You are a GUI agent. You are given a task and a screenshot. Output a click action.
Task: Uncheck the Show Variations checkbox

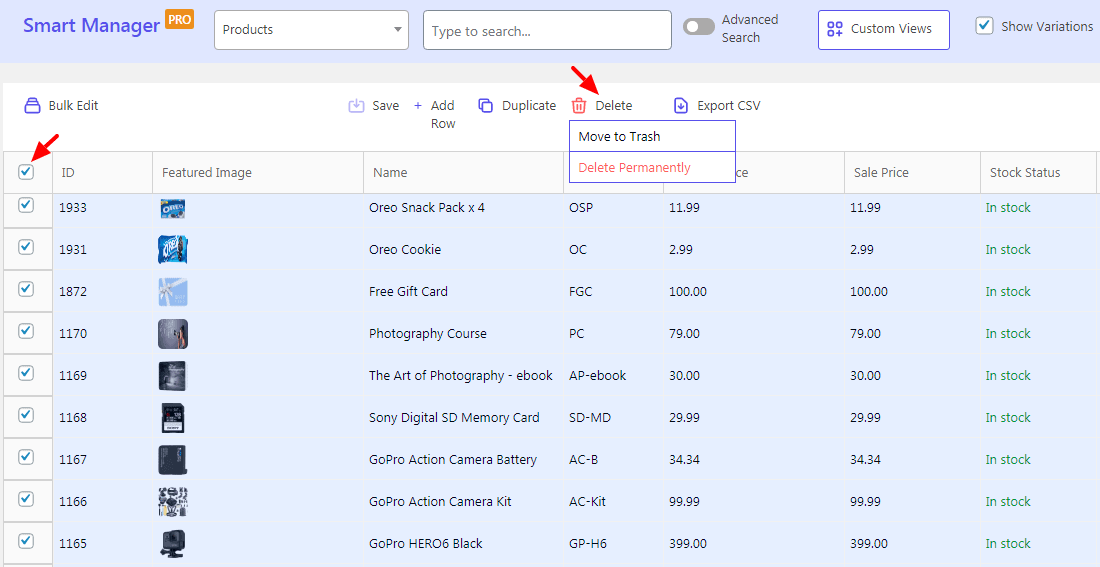(985, 26)
